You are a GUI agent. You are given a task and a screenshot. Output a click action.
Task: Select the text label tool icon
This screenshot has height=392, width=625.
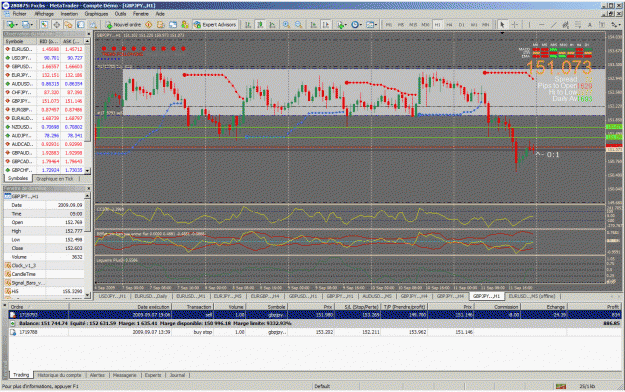(x=602, y=25)
